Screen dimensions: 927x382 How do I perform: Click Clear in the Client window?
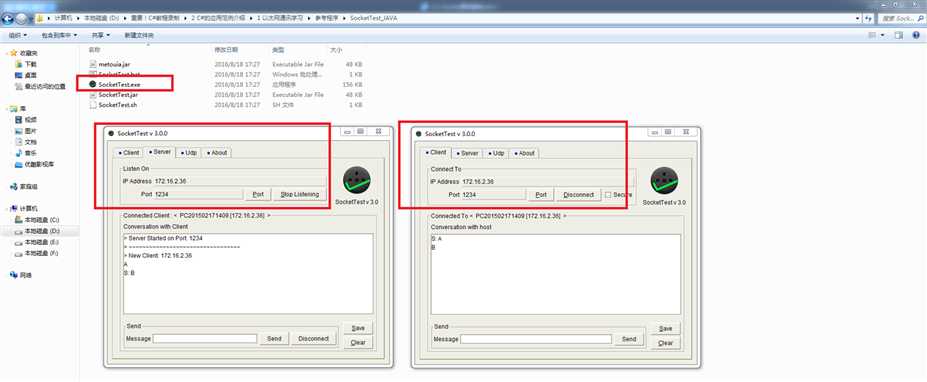tap(666, 343)
